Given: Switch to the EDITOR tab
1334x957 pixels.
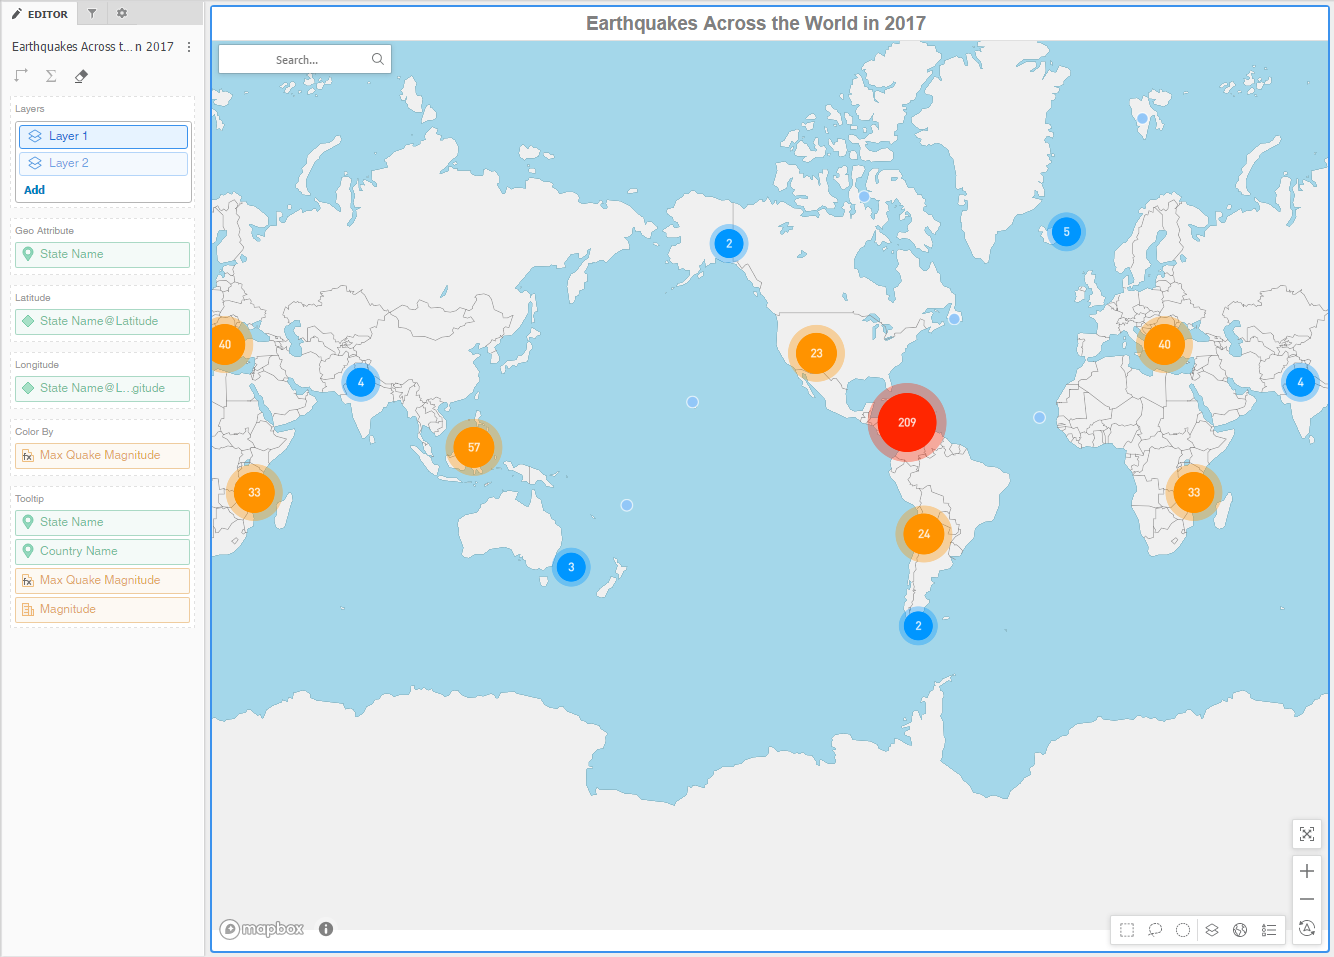Looking at the screenshot, I should coord(40,13).
